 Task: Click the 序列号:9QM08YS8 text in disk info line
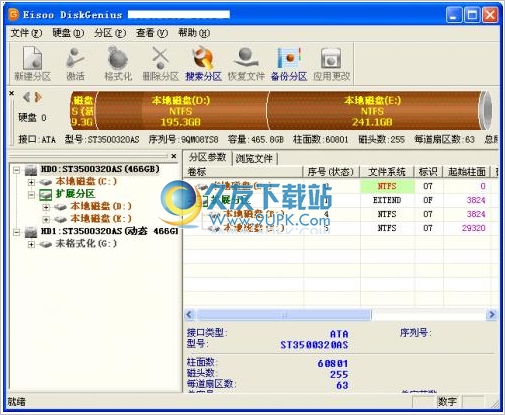(184, 139)
